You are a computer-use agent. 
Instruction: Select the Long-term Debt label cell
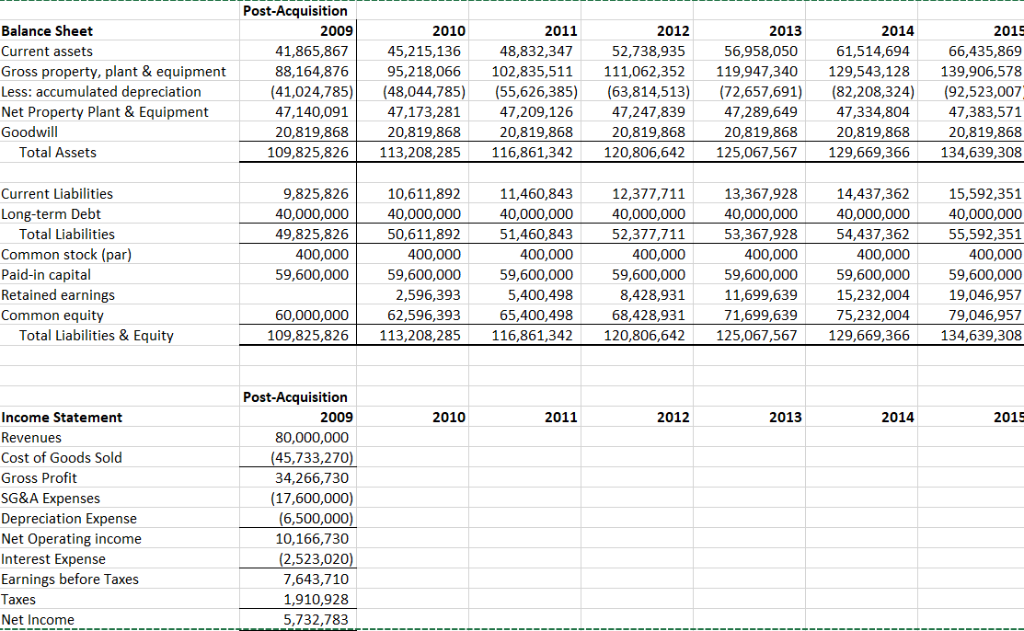coord(46,213)
